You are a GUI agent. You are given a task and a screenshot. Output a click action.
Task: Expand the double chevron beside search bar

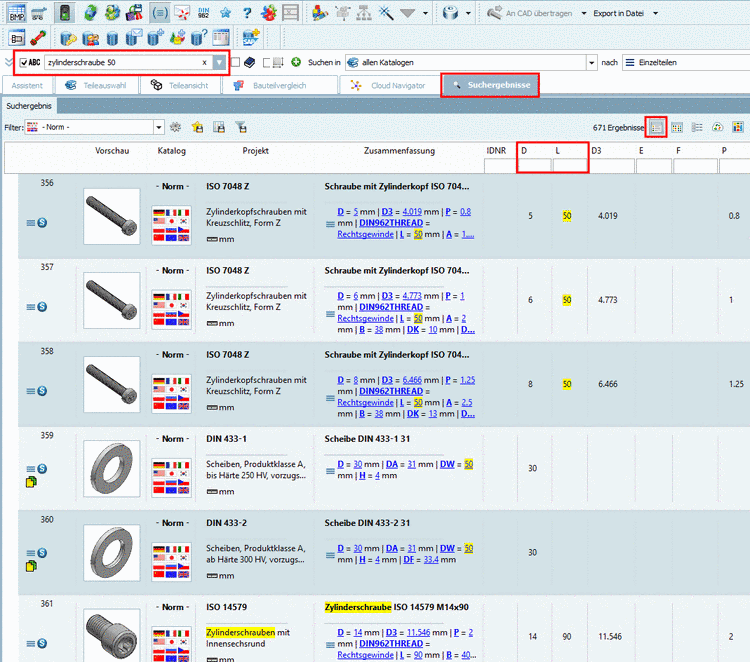8,62
